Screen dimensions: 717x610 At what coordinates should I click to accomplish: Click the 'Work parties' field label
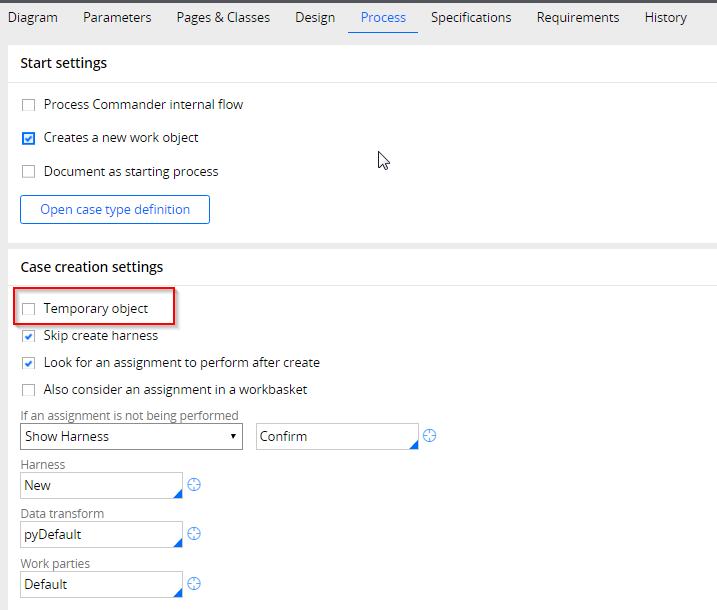tap(55, 563)
